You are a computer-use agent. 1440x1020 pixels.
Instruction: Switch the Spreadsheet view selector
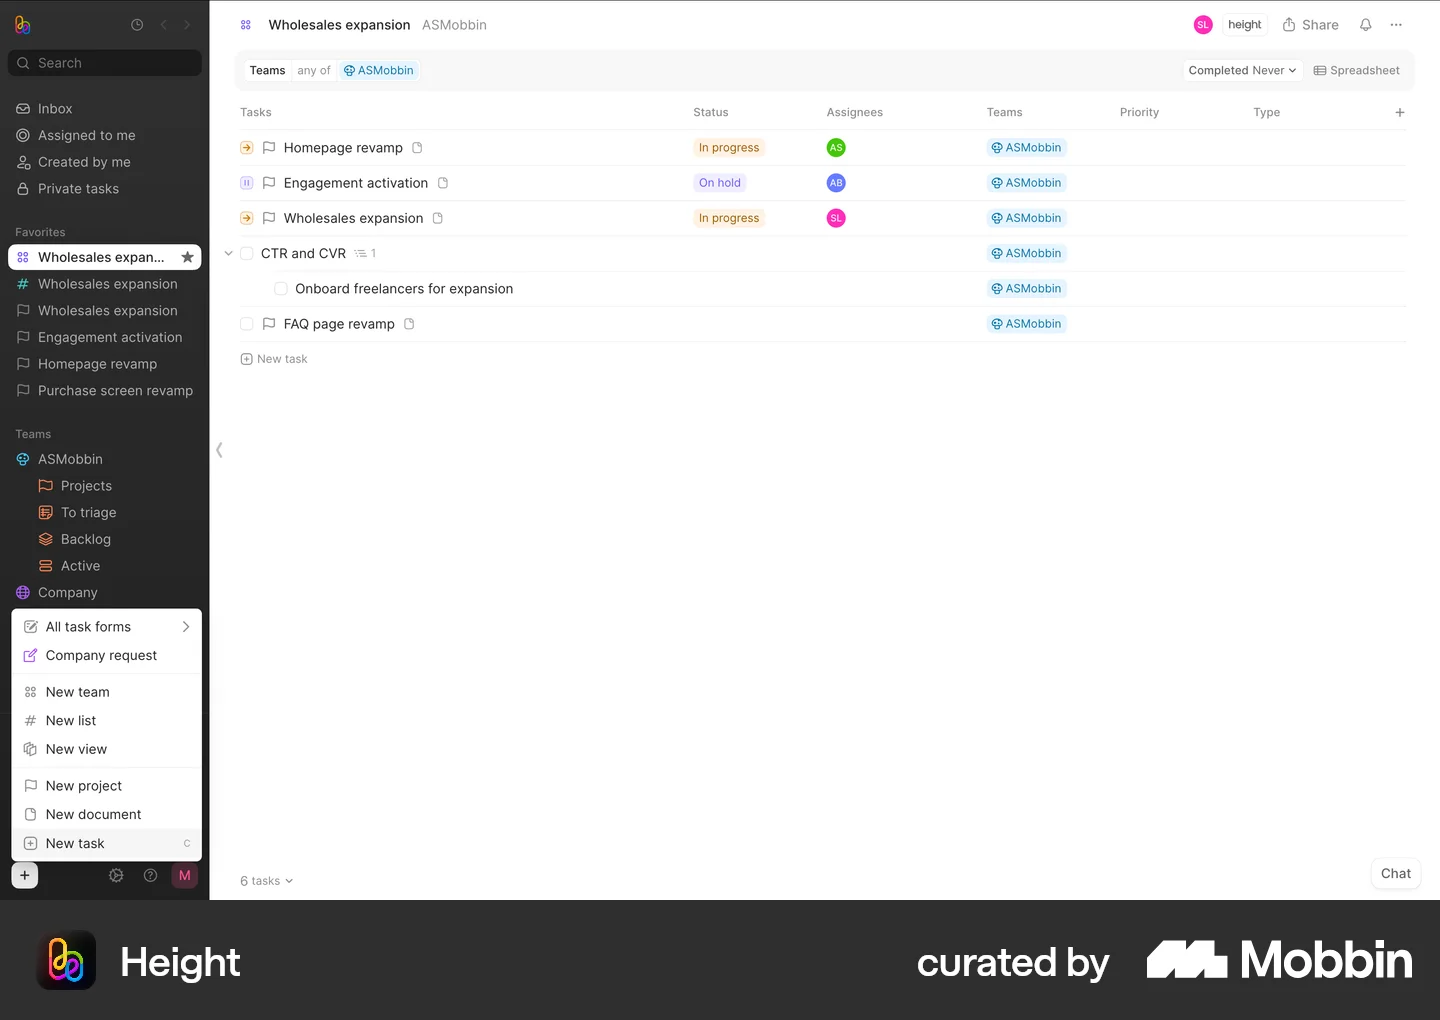(x=1356, y=70)
